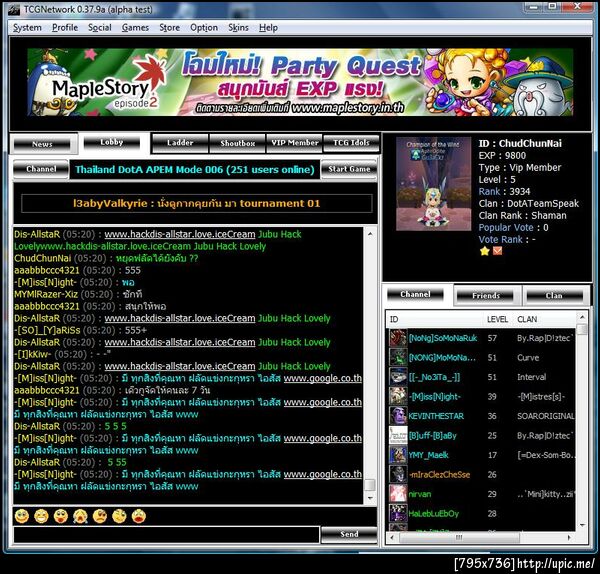Open the Store menu
This screenshot has height=574, width=600.
(170, 28)
